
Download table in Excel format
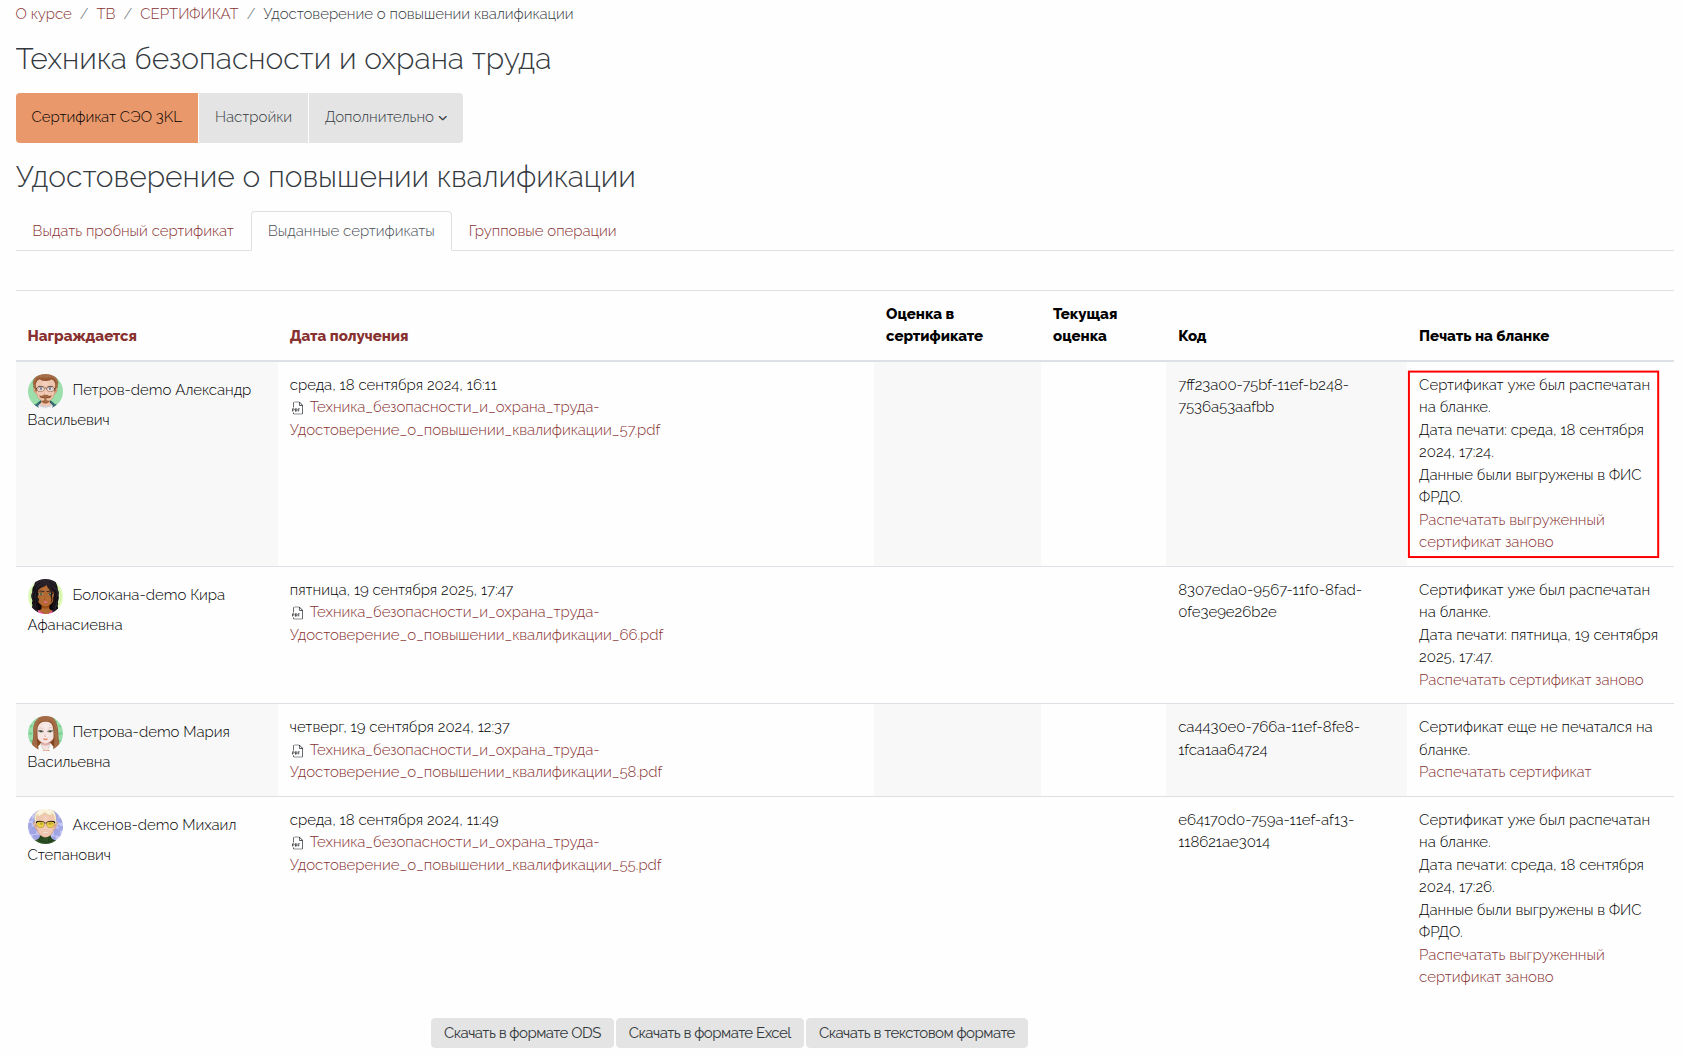(x=709, y=1033)
